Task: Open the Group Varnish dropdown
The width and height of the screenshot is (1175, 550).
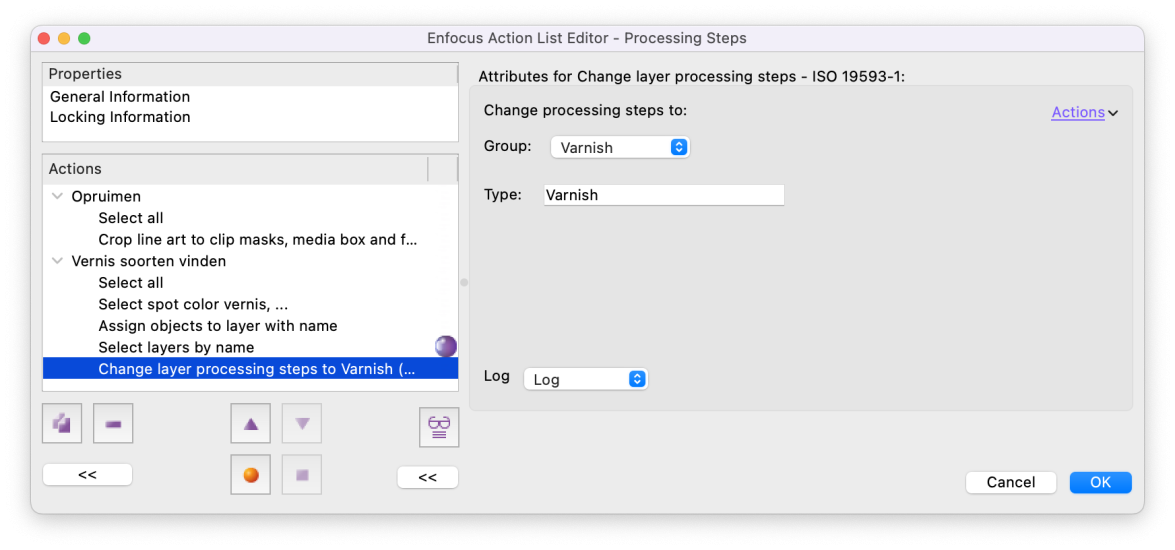Action: point(620,148)
